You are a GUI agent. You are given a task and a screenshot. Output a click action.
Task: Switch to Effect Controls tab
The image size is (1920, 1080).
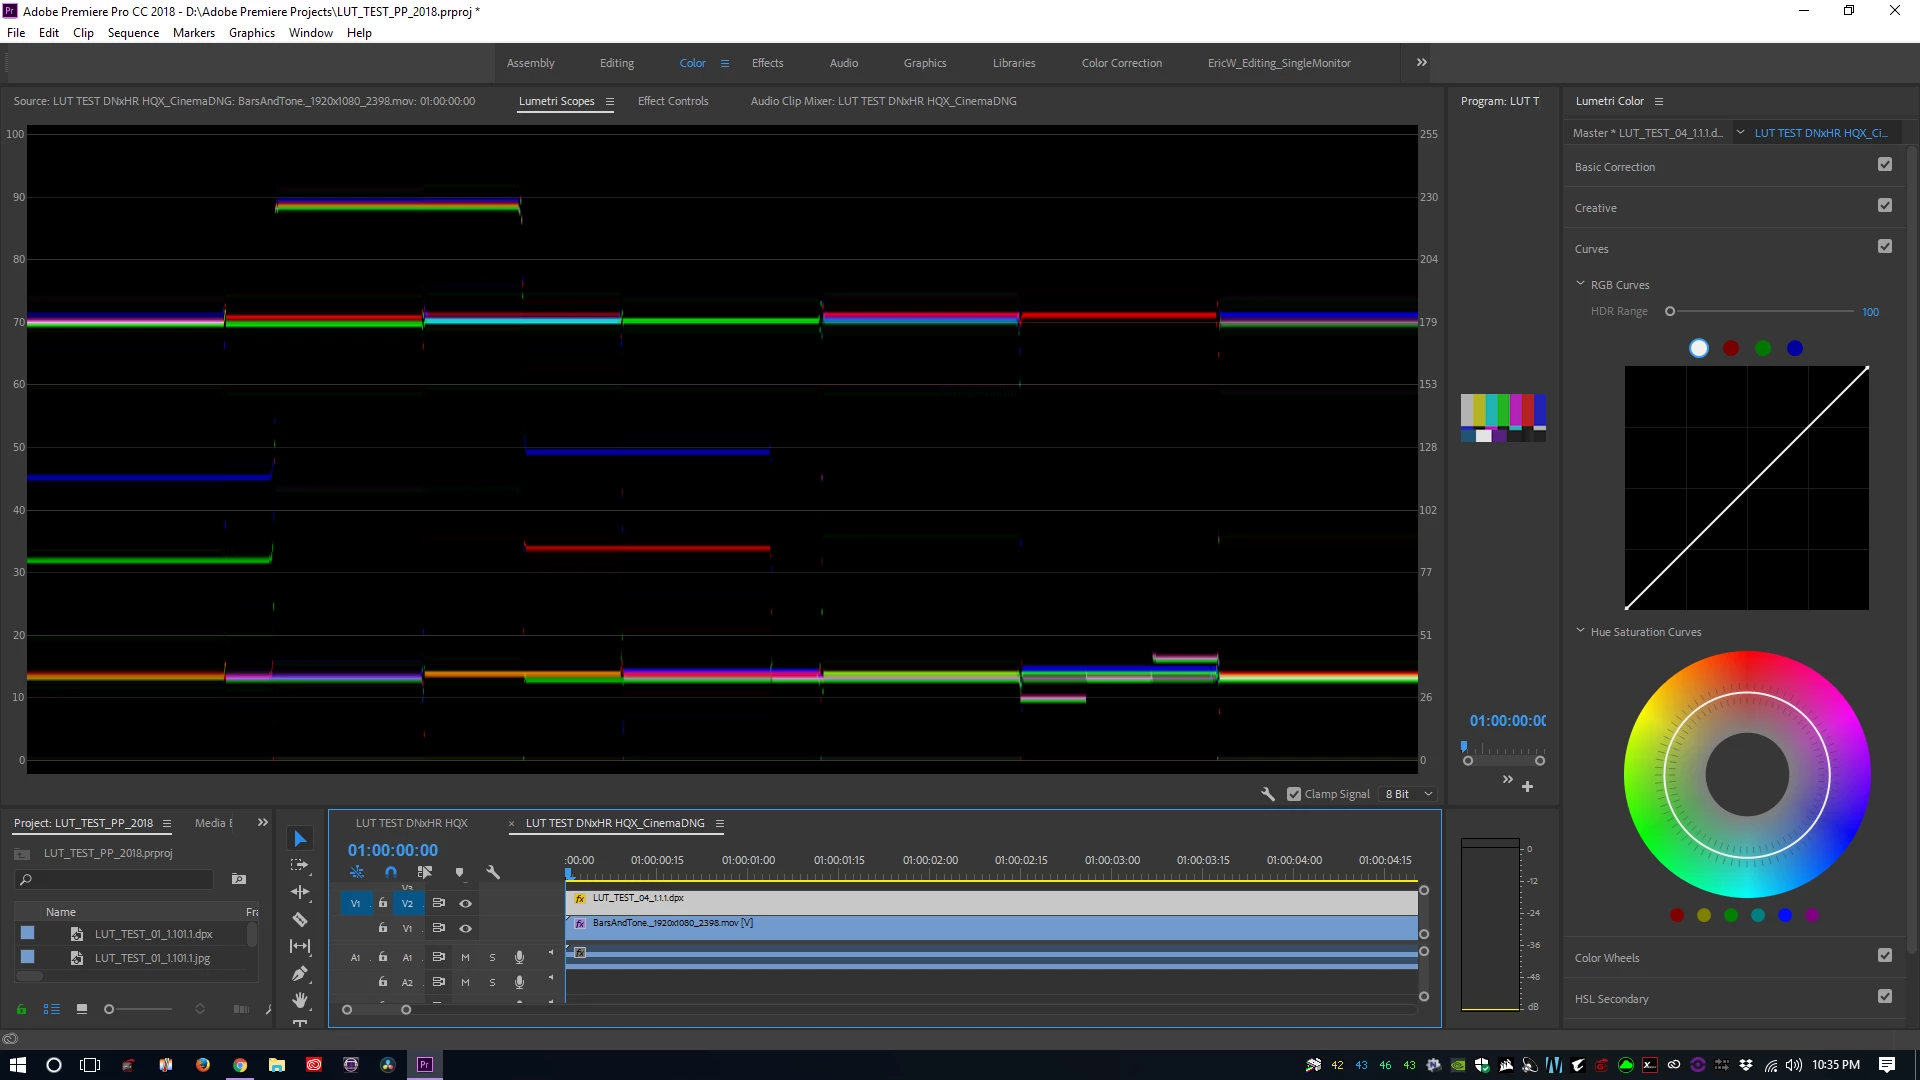(x=672, y=101)
